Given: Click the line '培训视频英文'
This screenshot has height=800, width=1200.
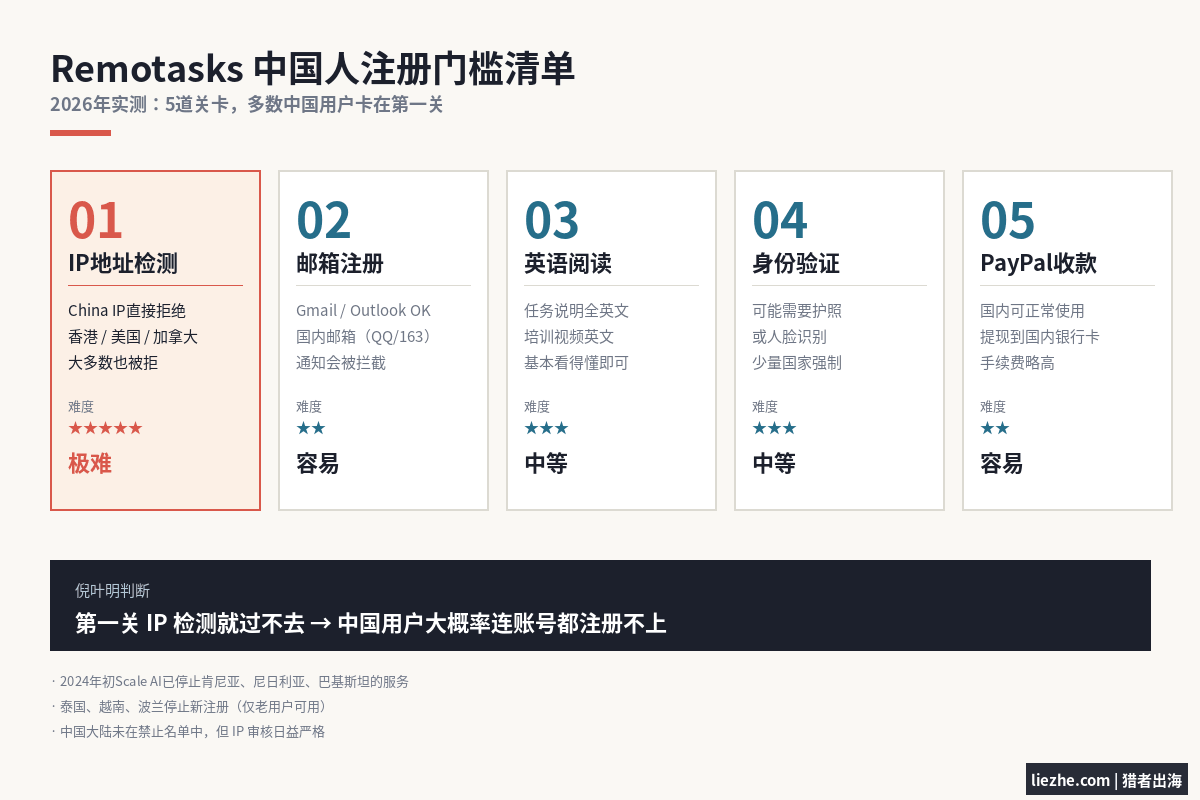Looking at the screenshot, I should click(x=569, y=337).
